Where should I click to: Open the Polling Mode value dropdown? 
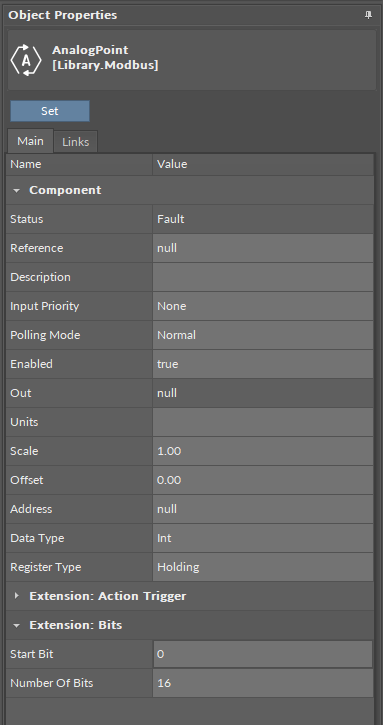click(263, 335)
